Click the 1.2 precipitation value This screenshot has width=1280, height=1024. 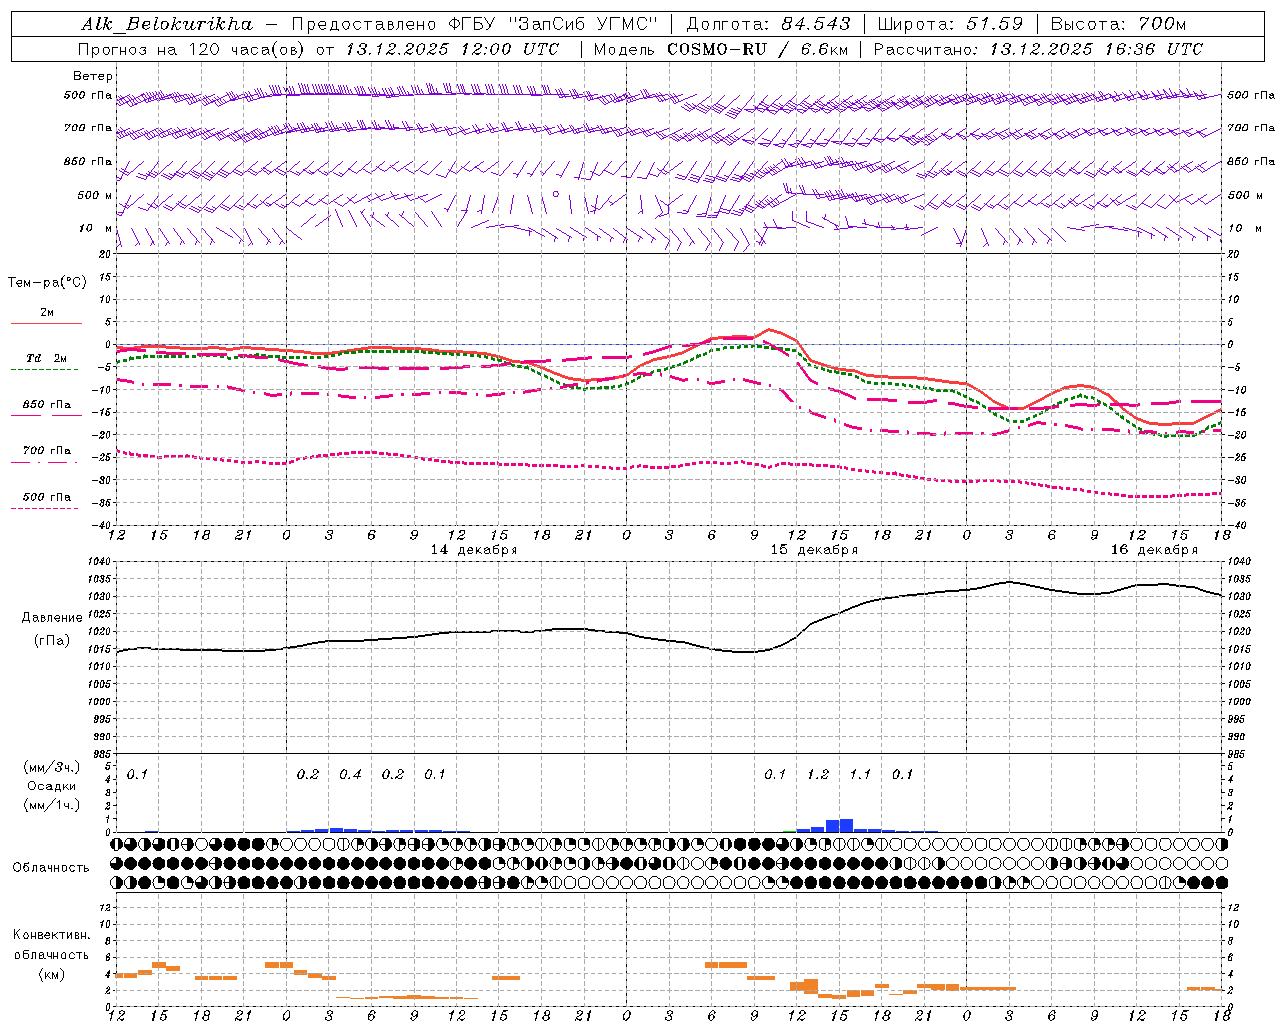pos(818,775)
